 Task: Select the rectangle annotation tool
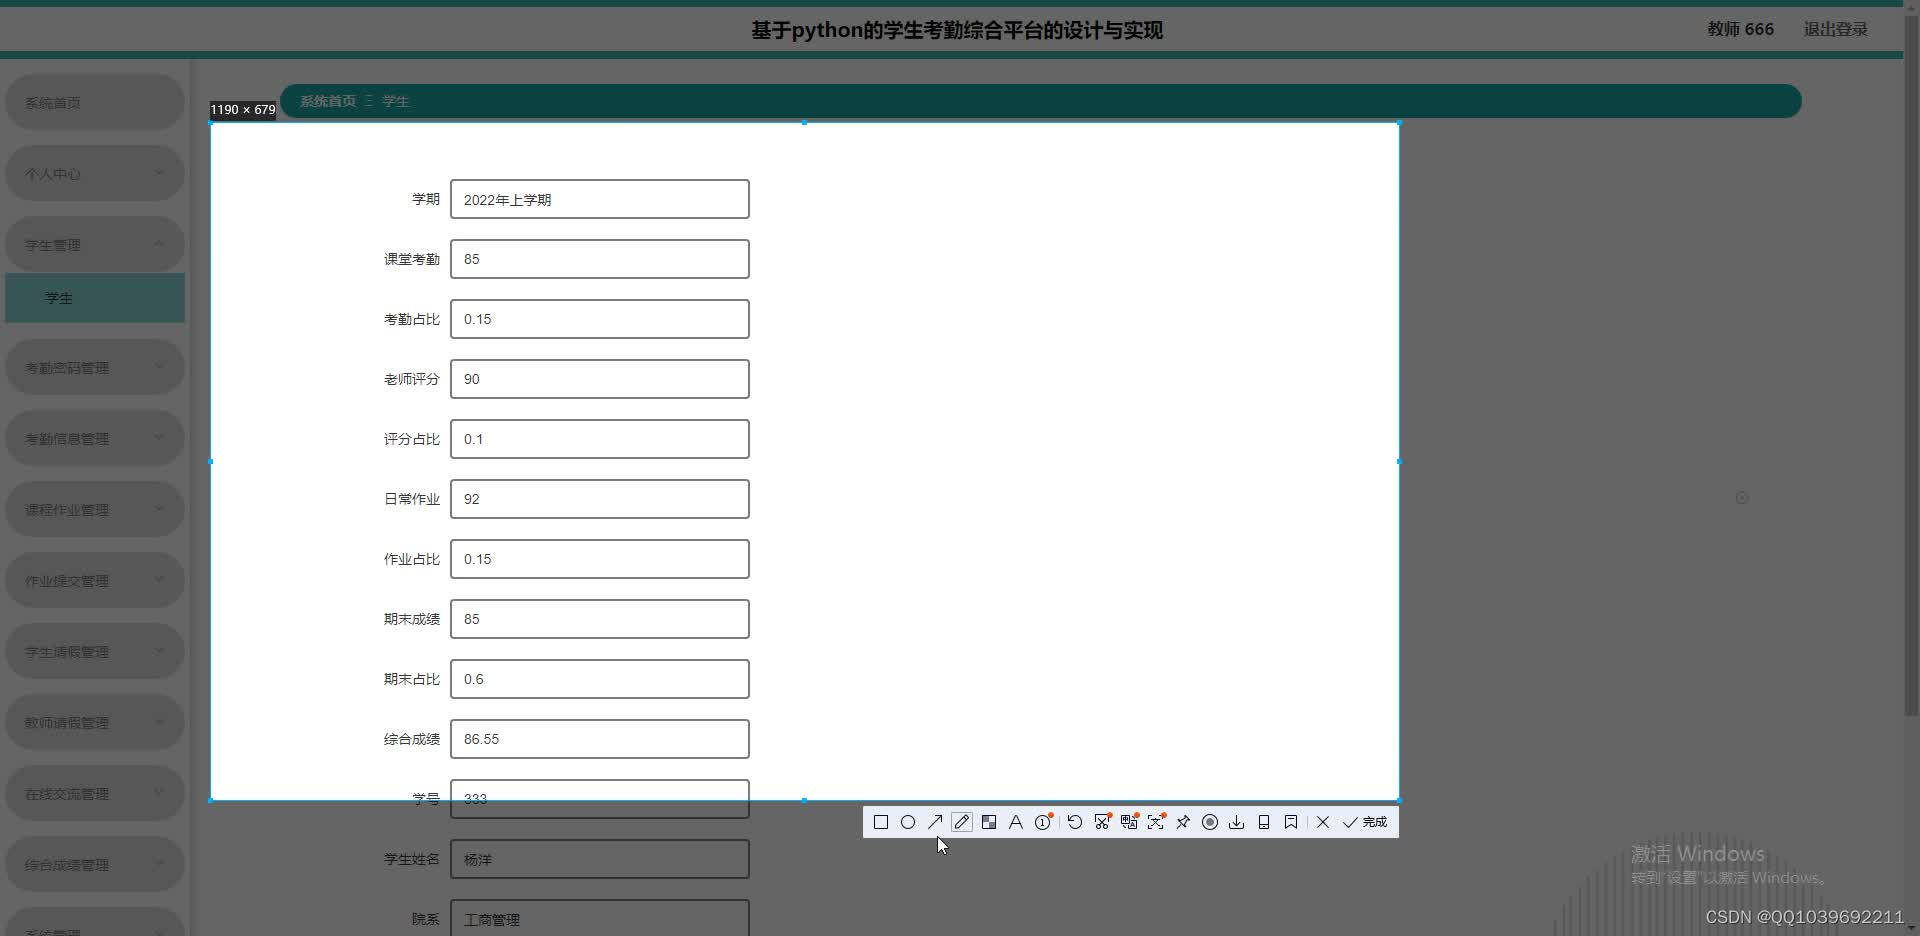tap(881, 822)
